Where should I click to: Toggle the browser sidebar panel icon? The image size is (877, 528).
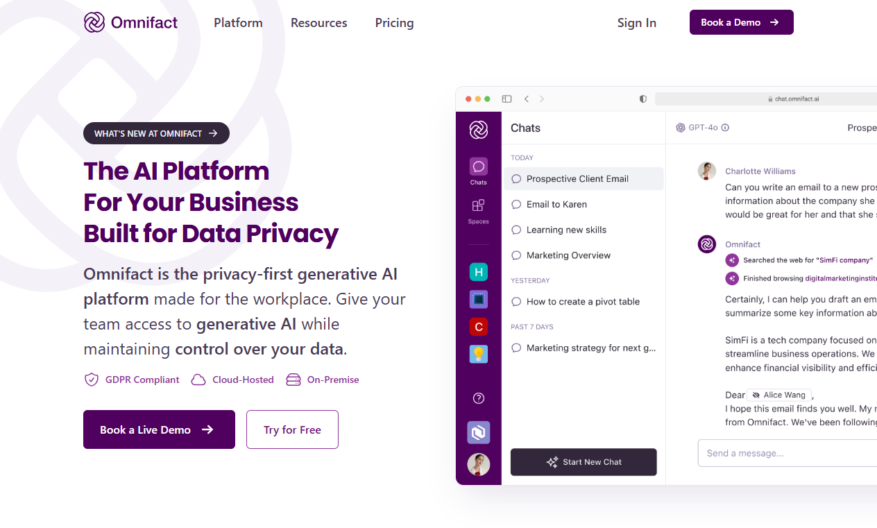(507, 99)
